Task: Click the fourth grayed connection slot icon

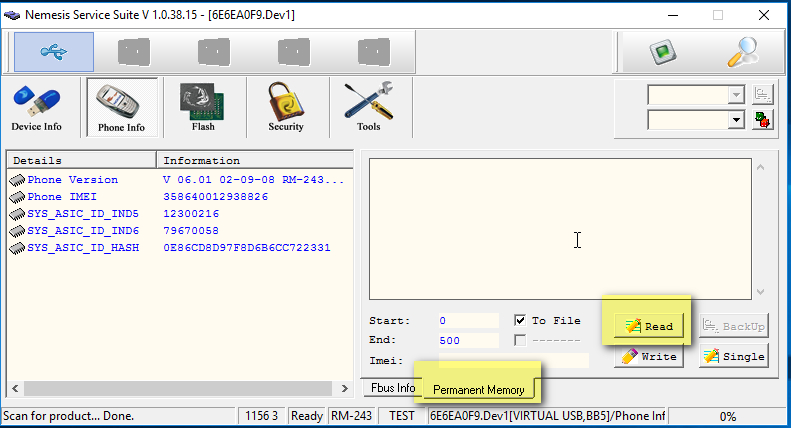Action: tap(374, 51)
